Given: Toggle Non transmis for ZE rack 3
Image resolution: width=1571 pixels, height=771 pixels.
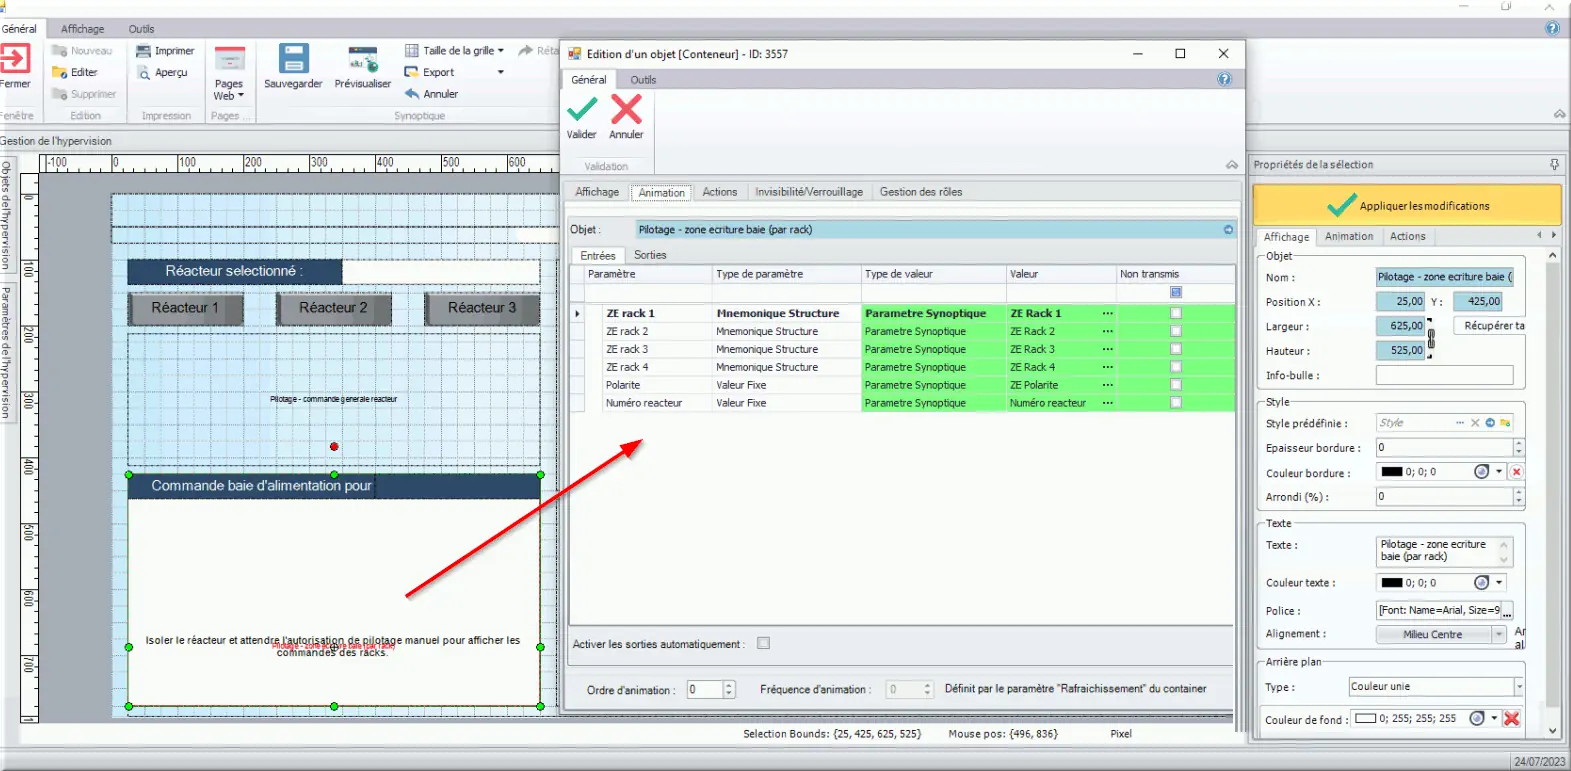Looking at the screenshot, I should point(1176,350).
